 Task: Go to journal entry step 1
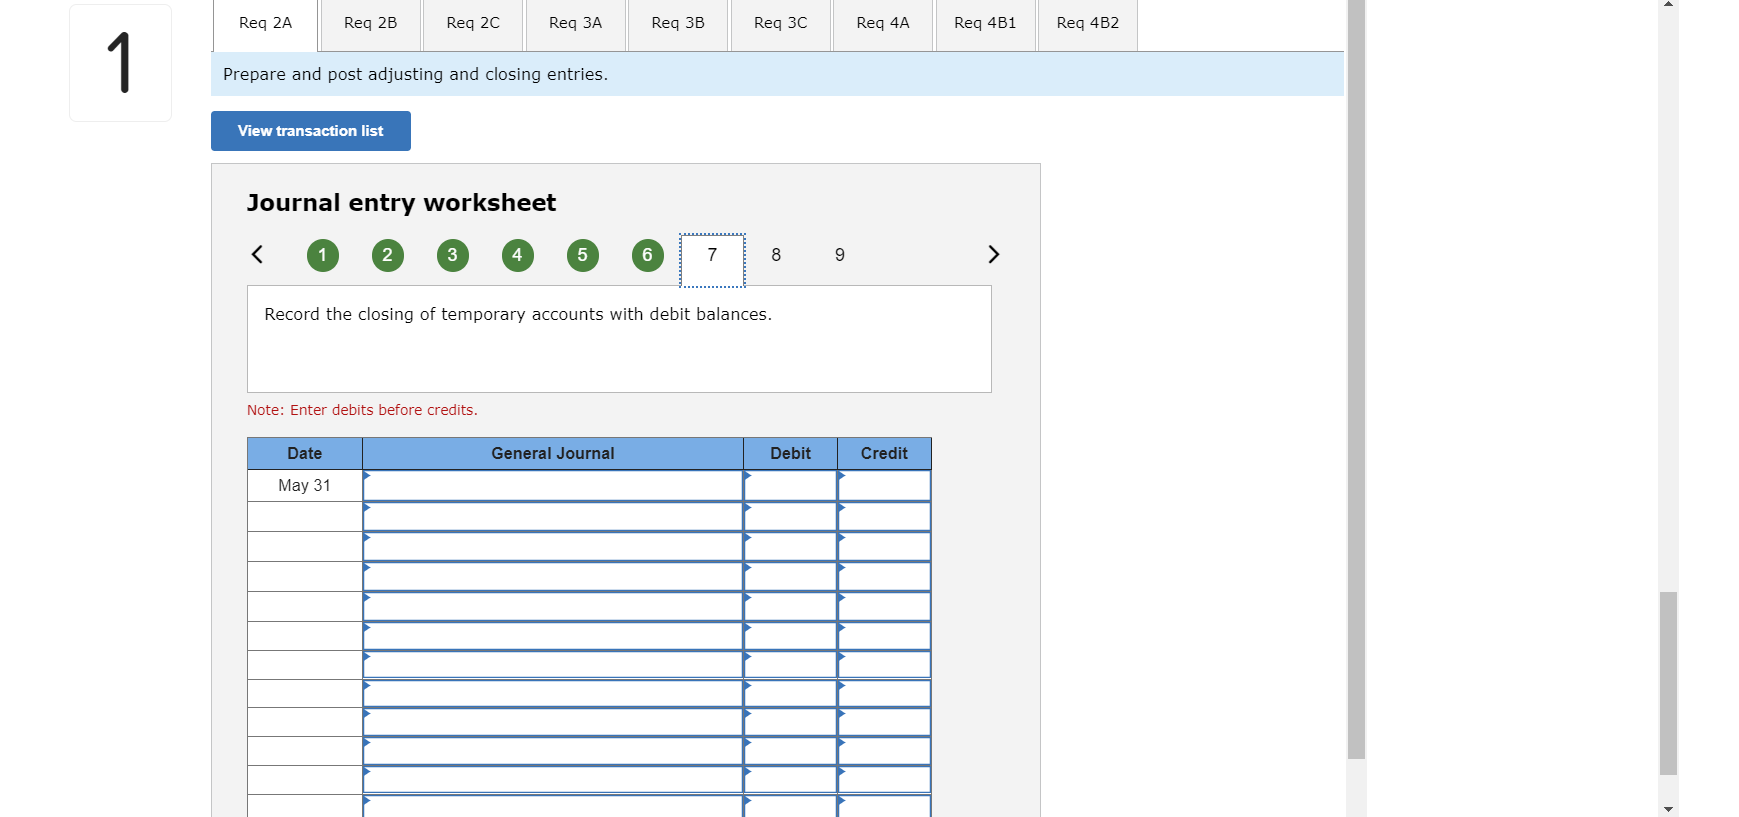[322, 255]
